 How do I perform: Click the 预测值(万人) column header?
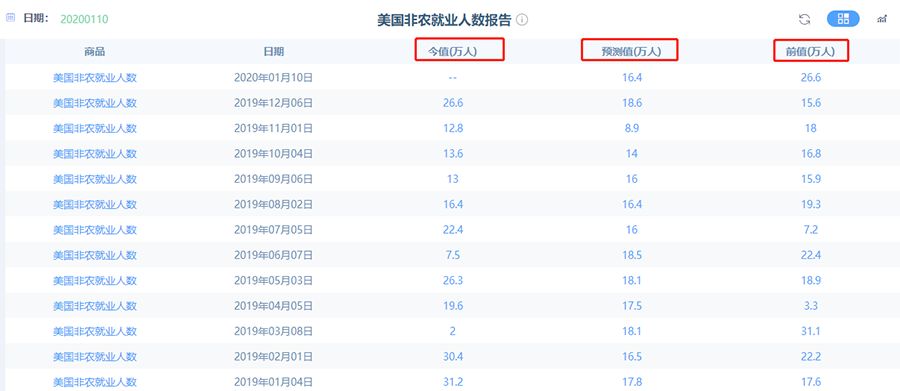pos(631,51)
